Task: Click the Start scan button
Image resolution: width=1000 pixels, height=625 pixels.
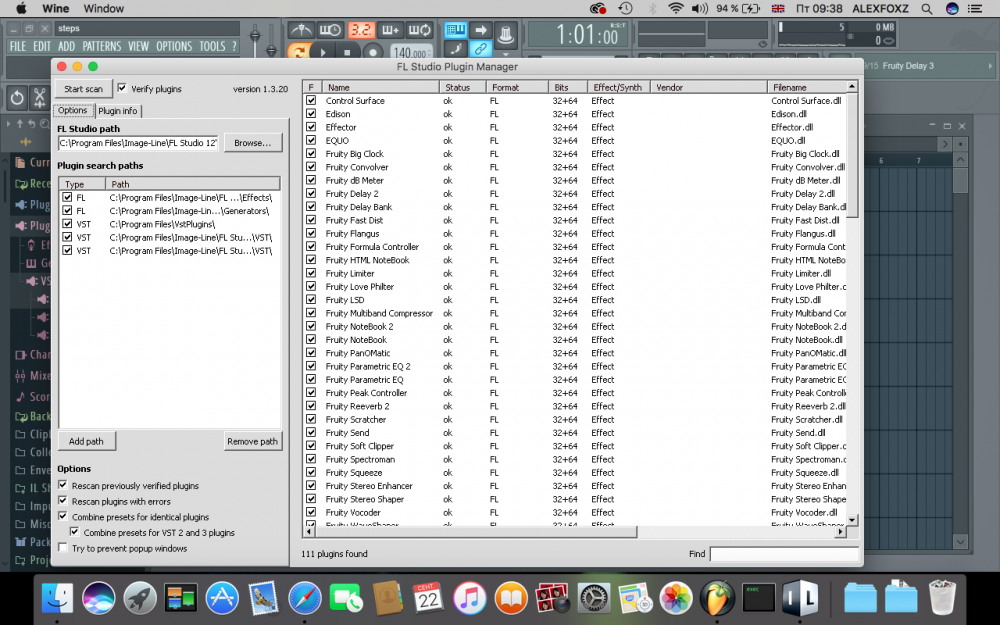Action: coord(84,89)
